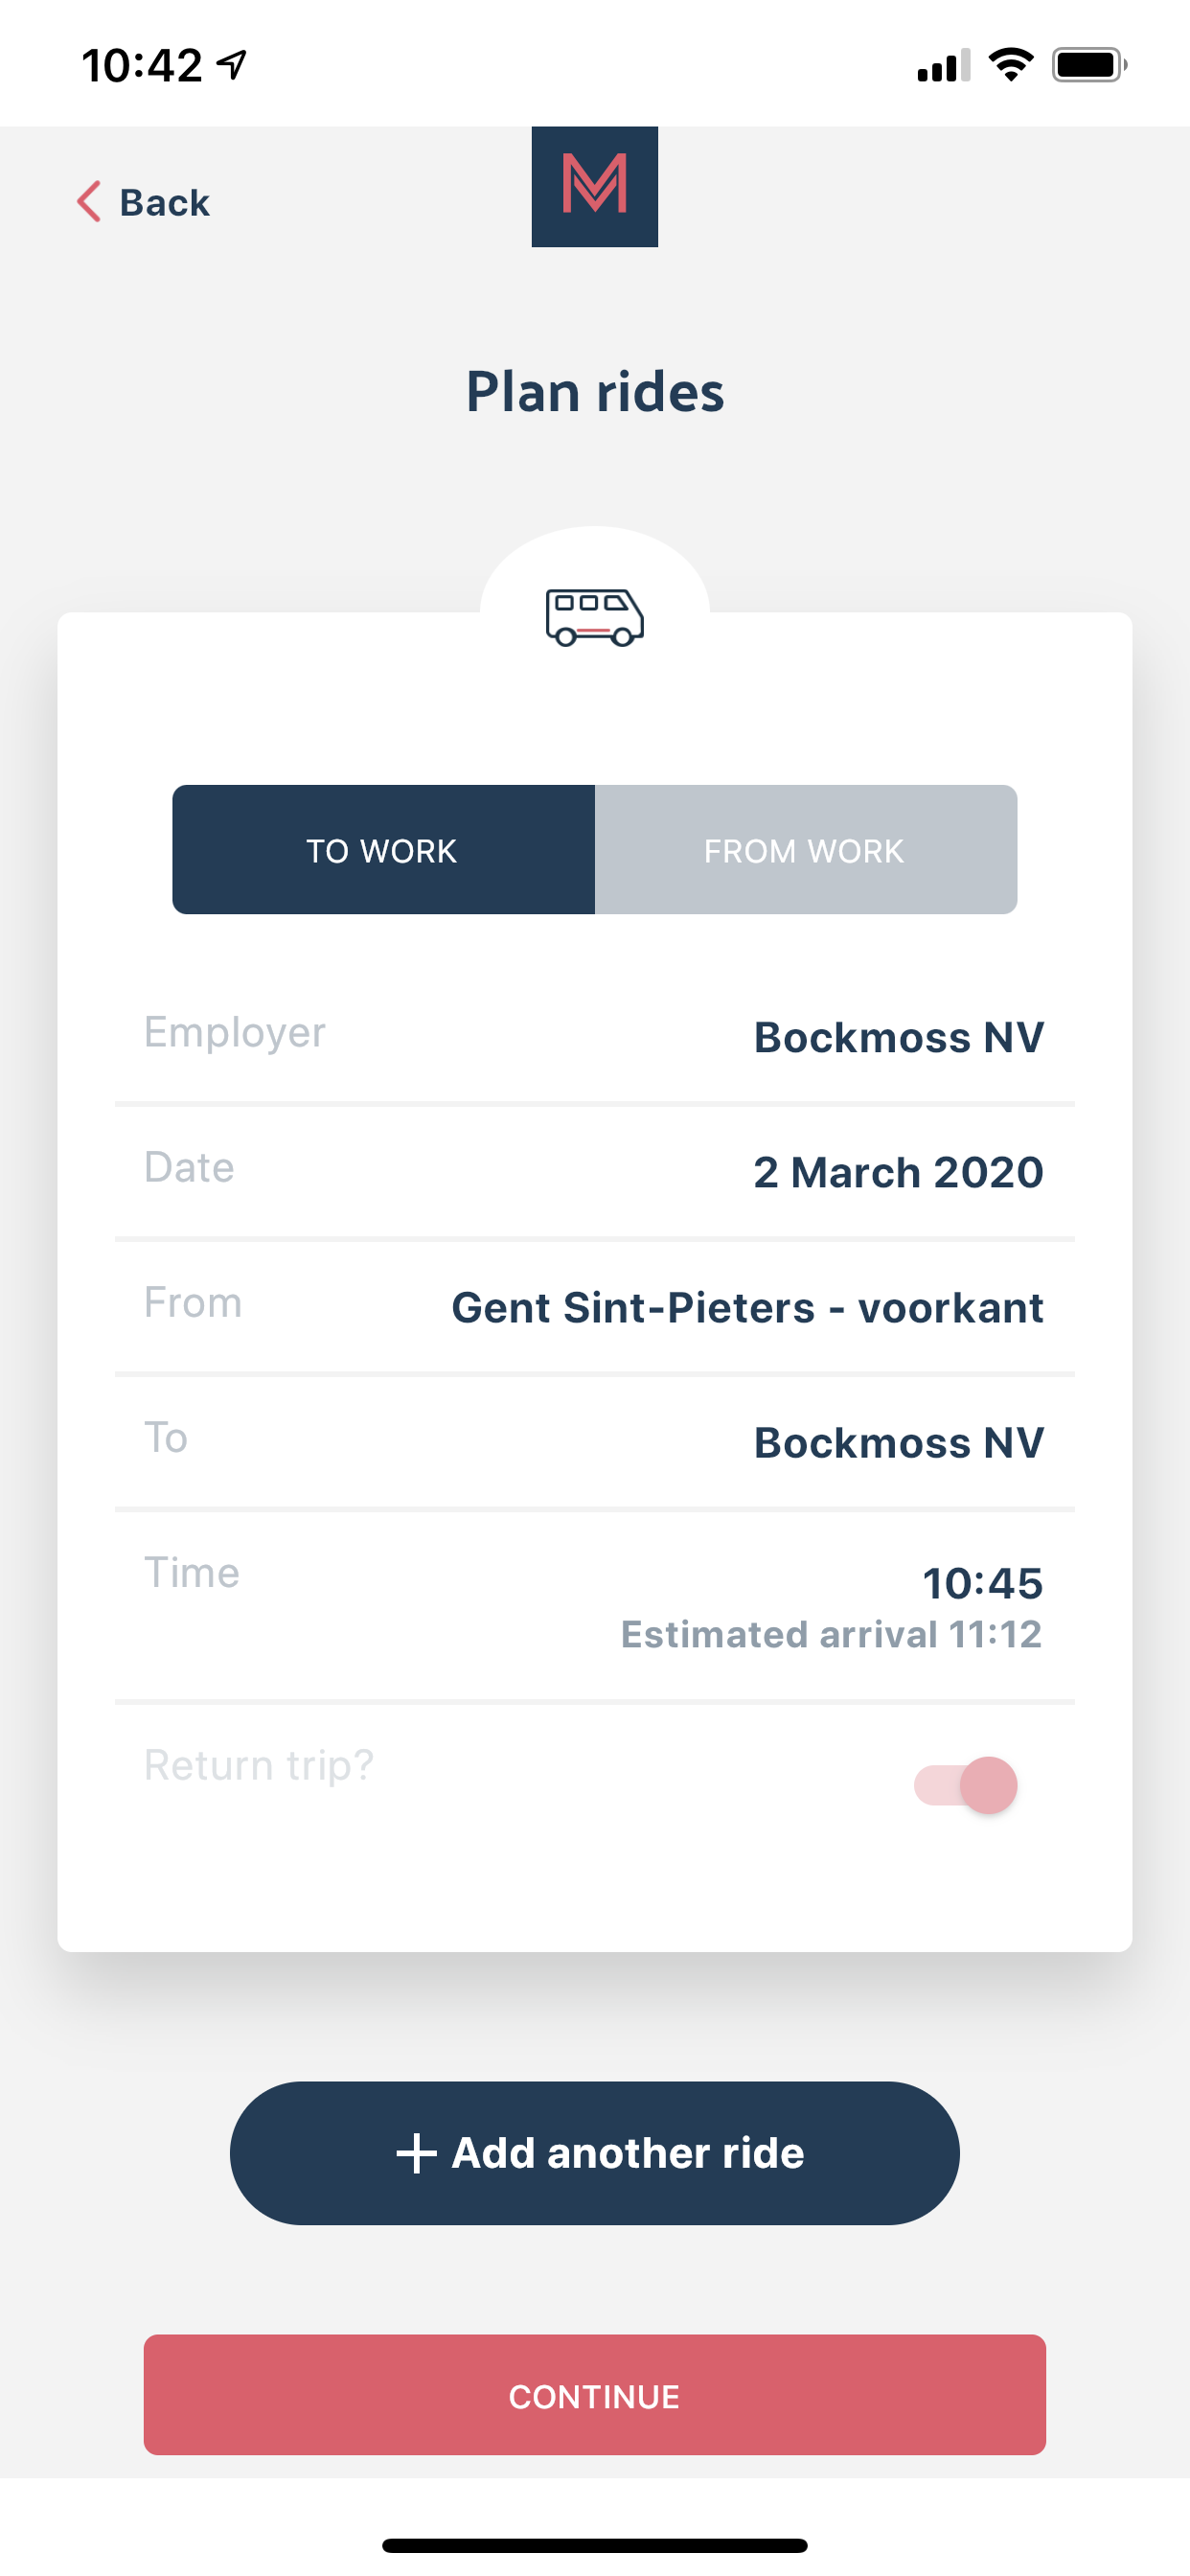Tap the Add another ride button
Screen dimensions: 1190x2576
pyautogui.click(x=594, y=2153)
